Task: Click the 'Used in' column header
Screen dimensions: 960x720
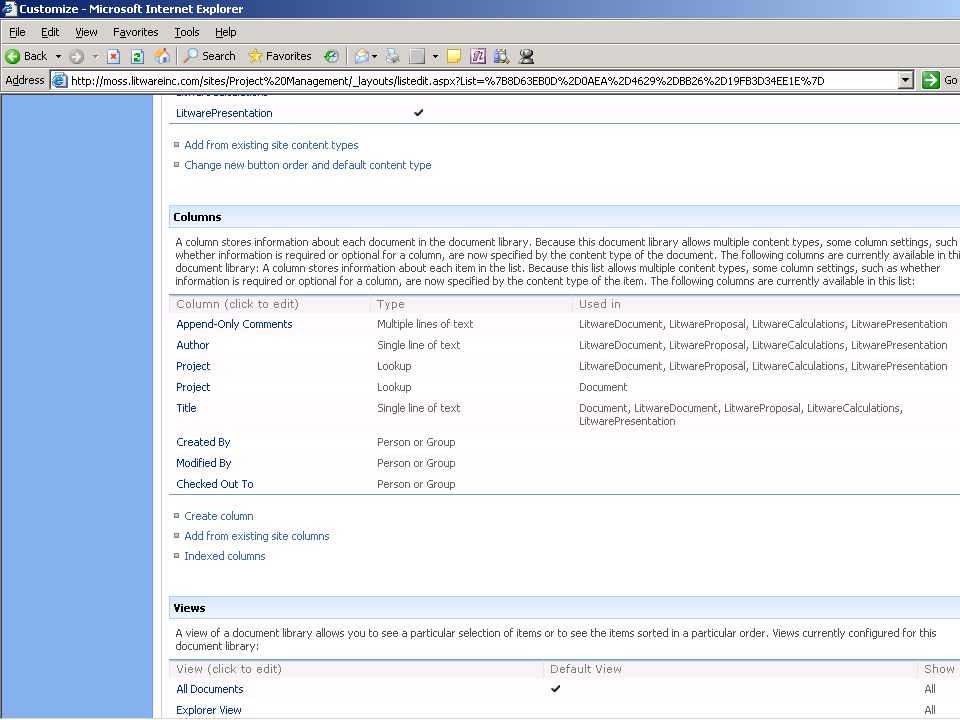Action: [x=599, y=304]
